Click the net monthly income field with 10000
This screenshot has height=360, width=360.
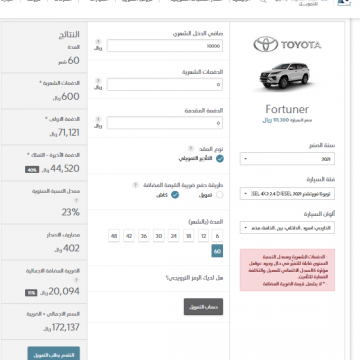coord(165,46)
